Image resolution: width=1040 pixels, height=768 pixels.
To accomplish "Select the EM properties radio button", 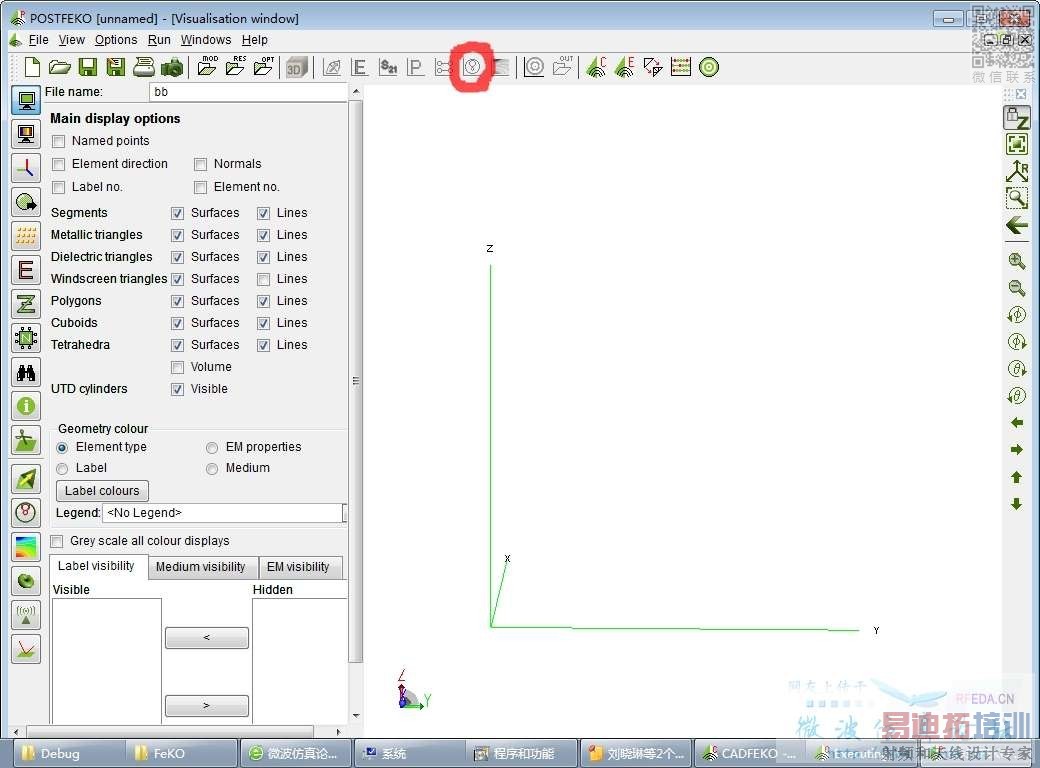I will 212,448.
